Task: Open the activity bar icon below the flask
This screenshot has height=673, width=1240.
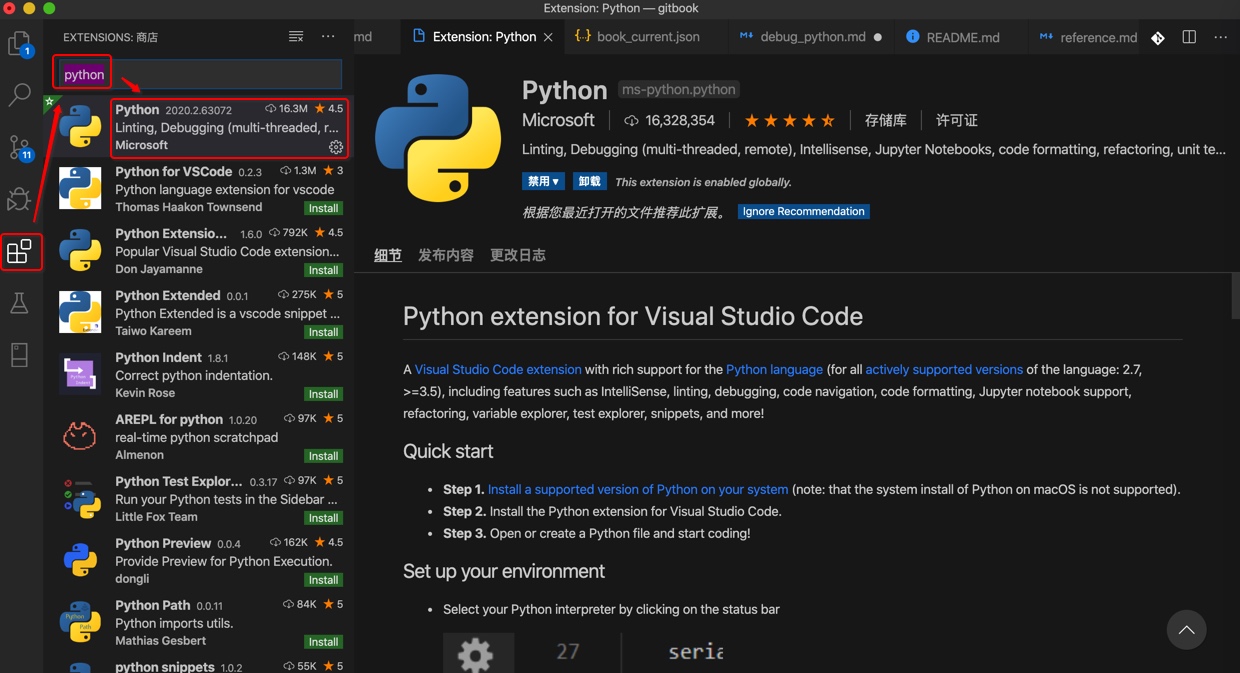Action: 20,355
